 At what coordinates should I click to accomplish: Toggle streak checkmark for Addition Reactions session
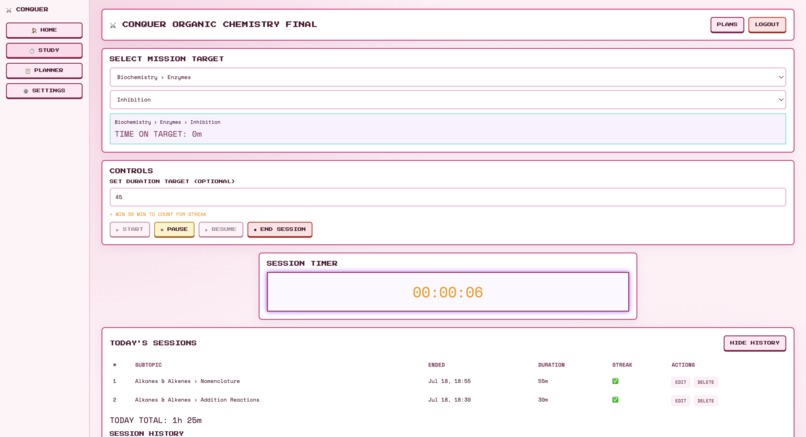(615, 399)
